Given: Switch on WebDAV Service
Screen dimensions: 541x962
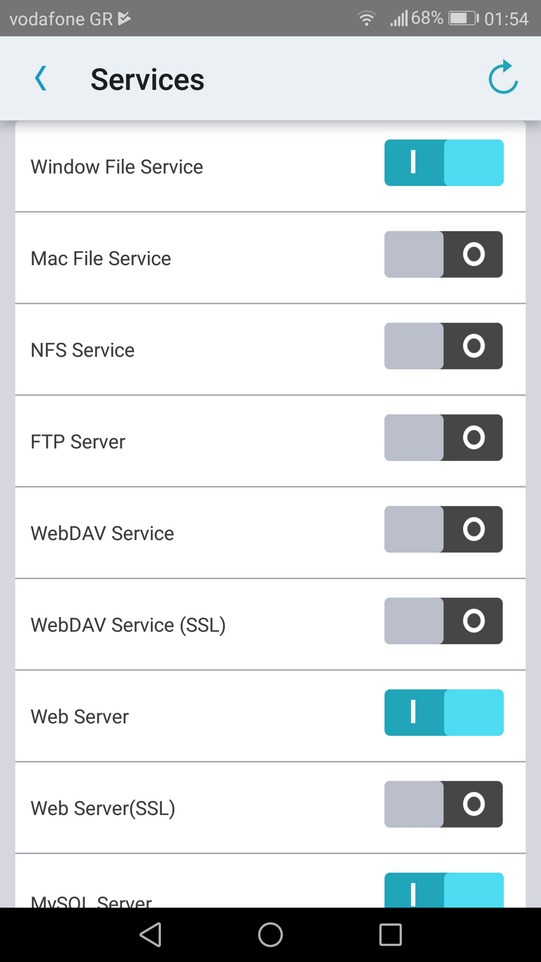Looking at the screenshot, I should (x=443, y=529).
